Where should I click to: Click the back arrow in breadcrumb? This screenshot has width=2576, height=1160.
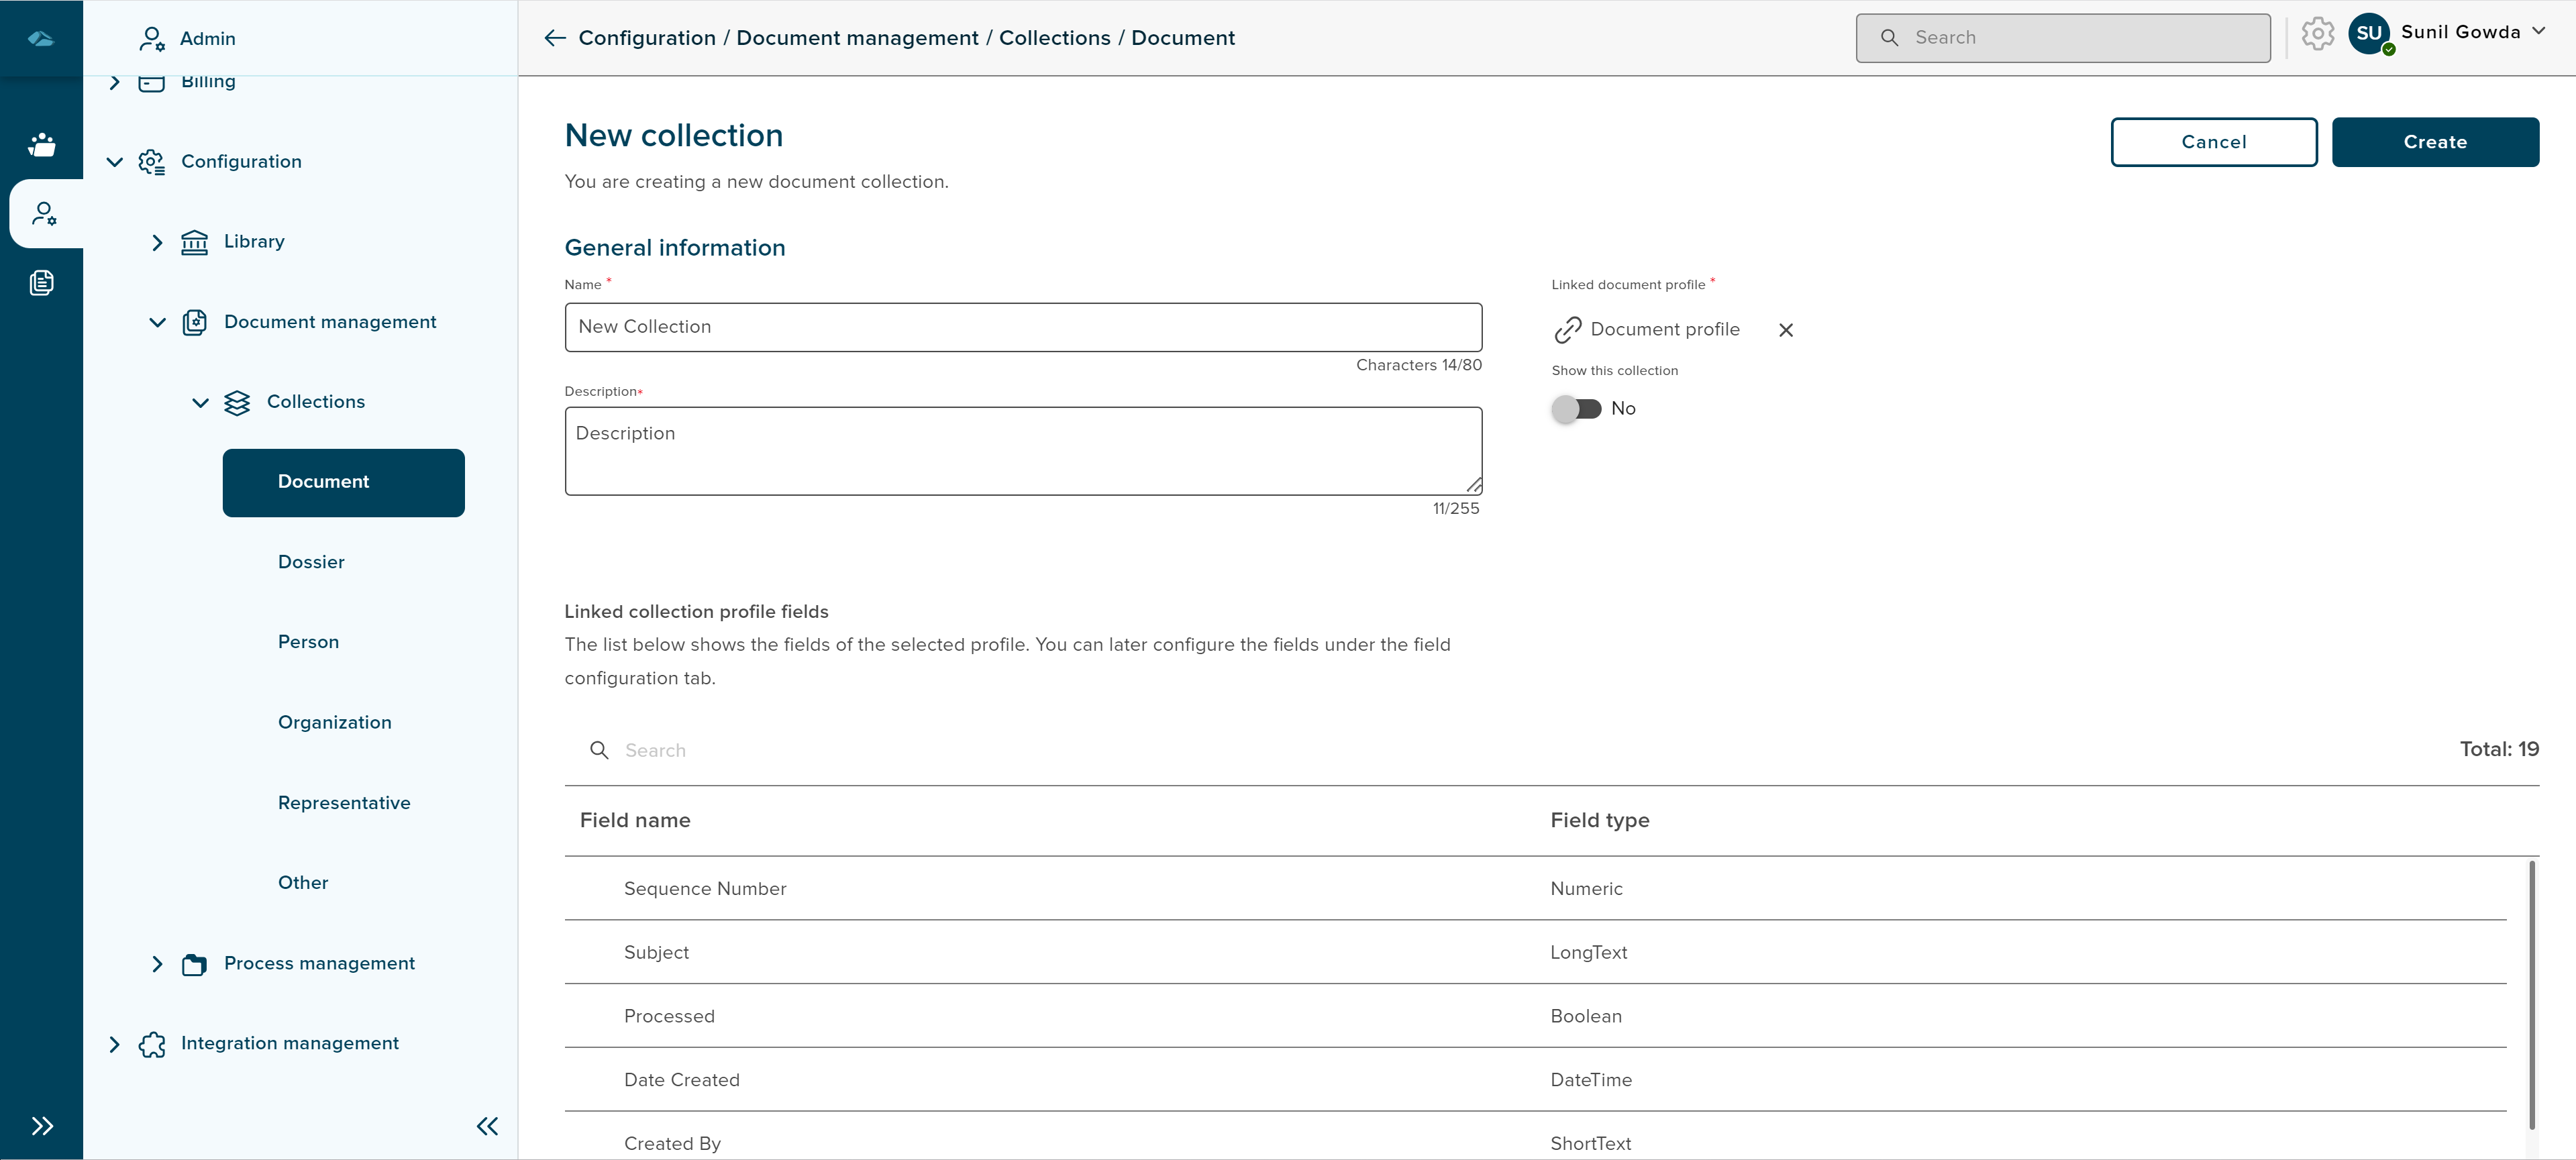[555, 38]
